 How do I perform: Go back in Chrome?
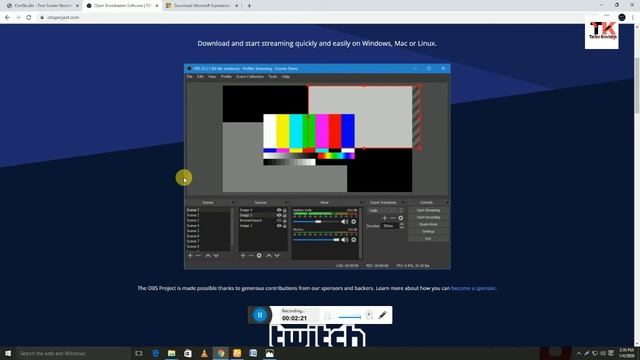(7, 18)
